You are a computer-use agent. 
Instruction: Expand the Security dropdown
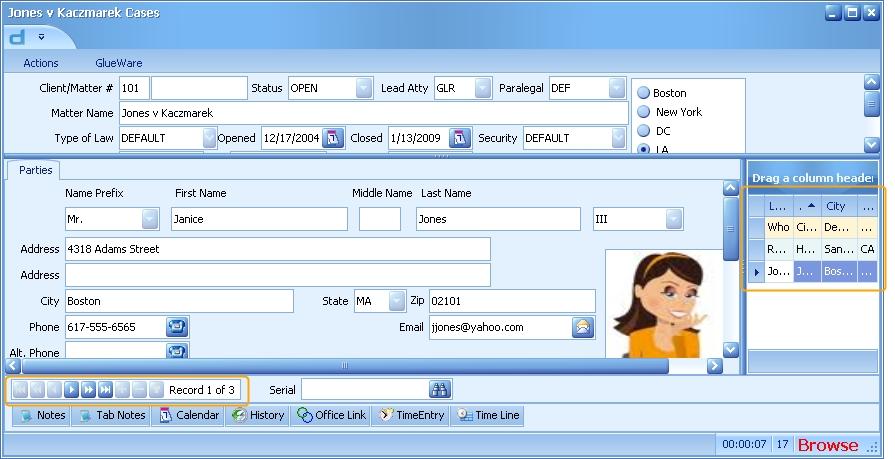(618, 138)
